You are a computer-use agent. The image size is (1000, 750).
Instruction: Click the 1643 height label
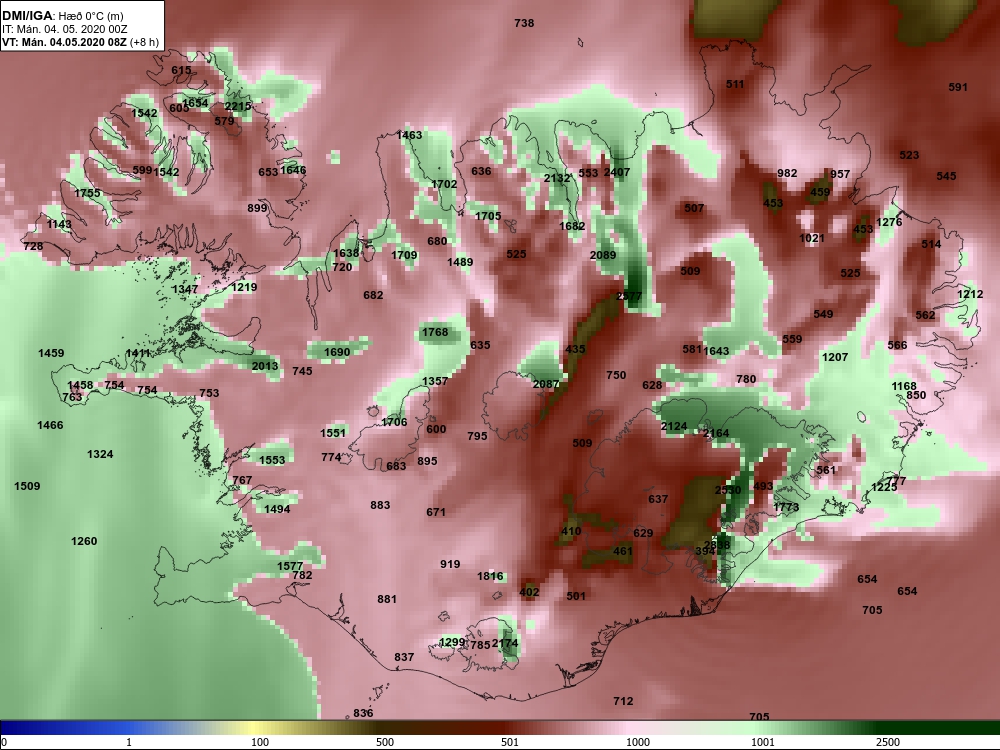click(x=716, y=351)
